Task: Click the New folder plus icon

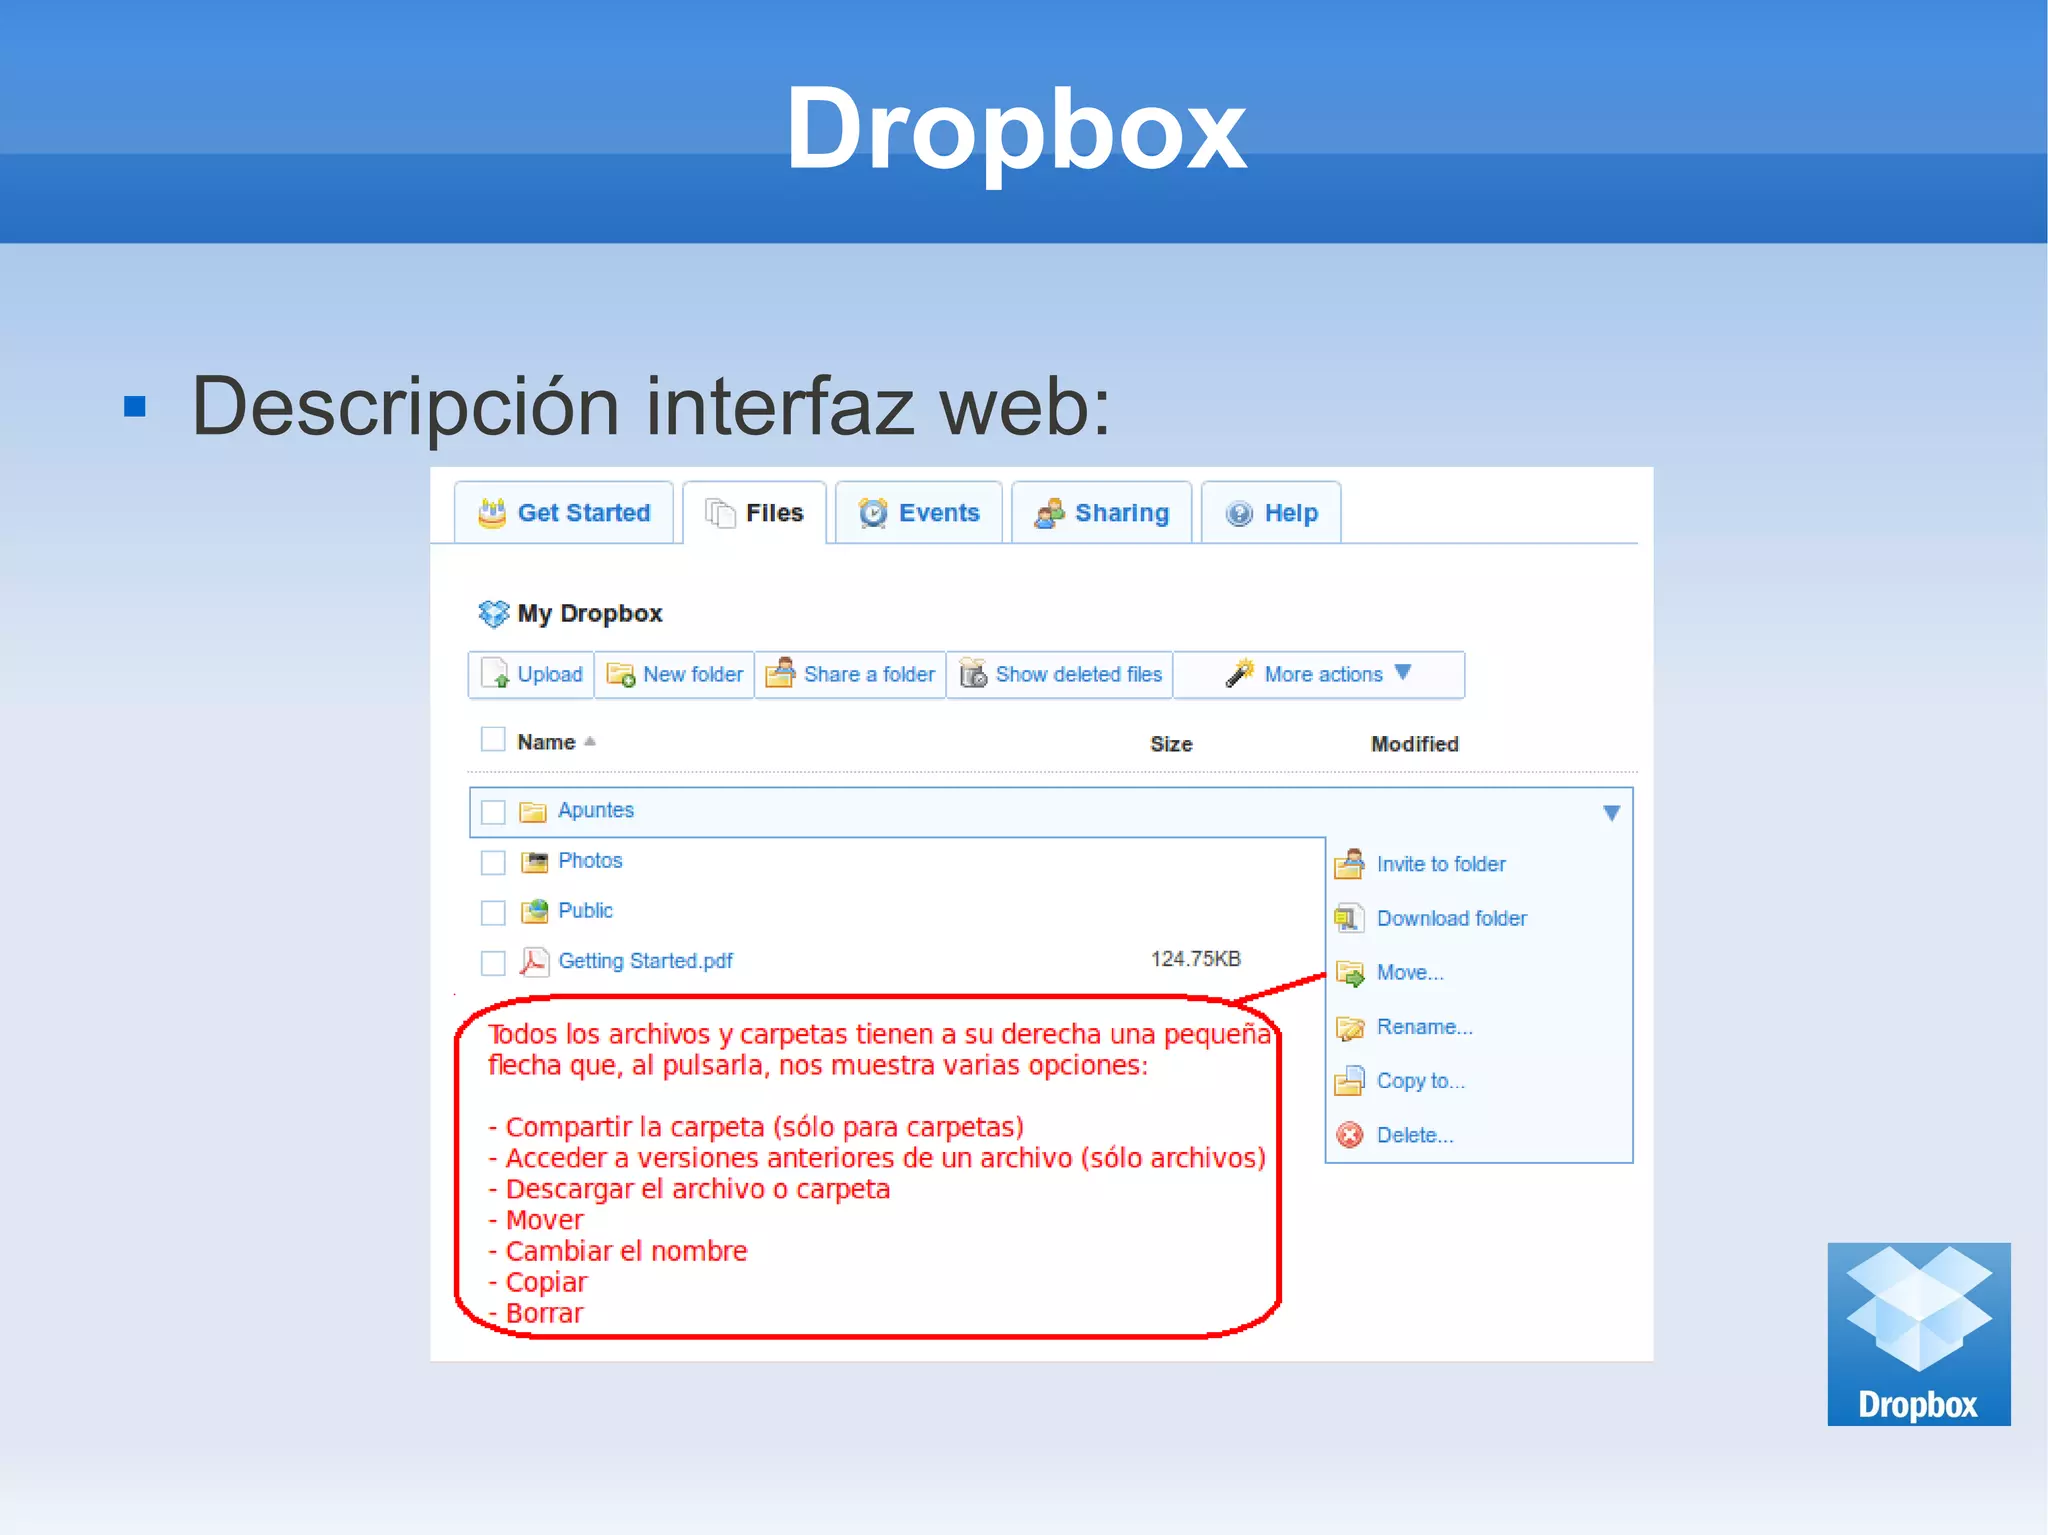Action: pyautogui.click(x=621, y=674)
